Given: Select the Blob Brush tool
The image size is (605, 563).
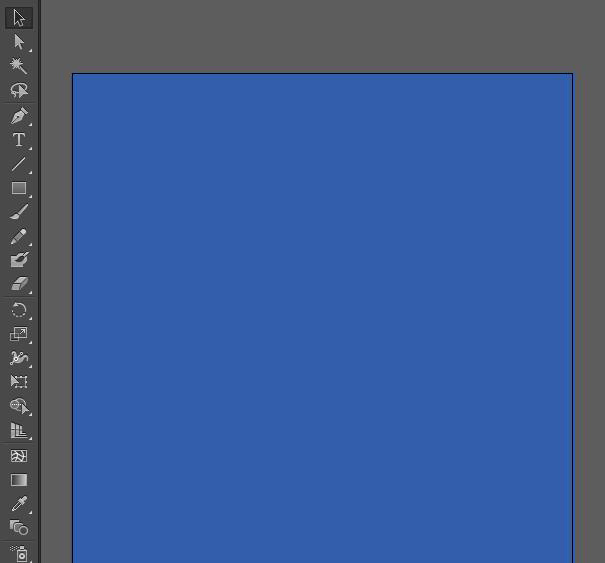Looking at the screenshot, I should click(19, 260).
